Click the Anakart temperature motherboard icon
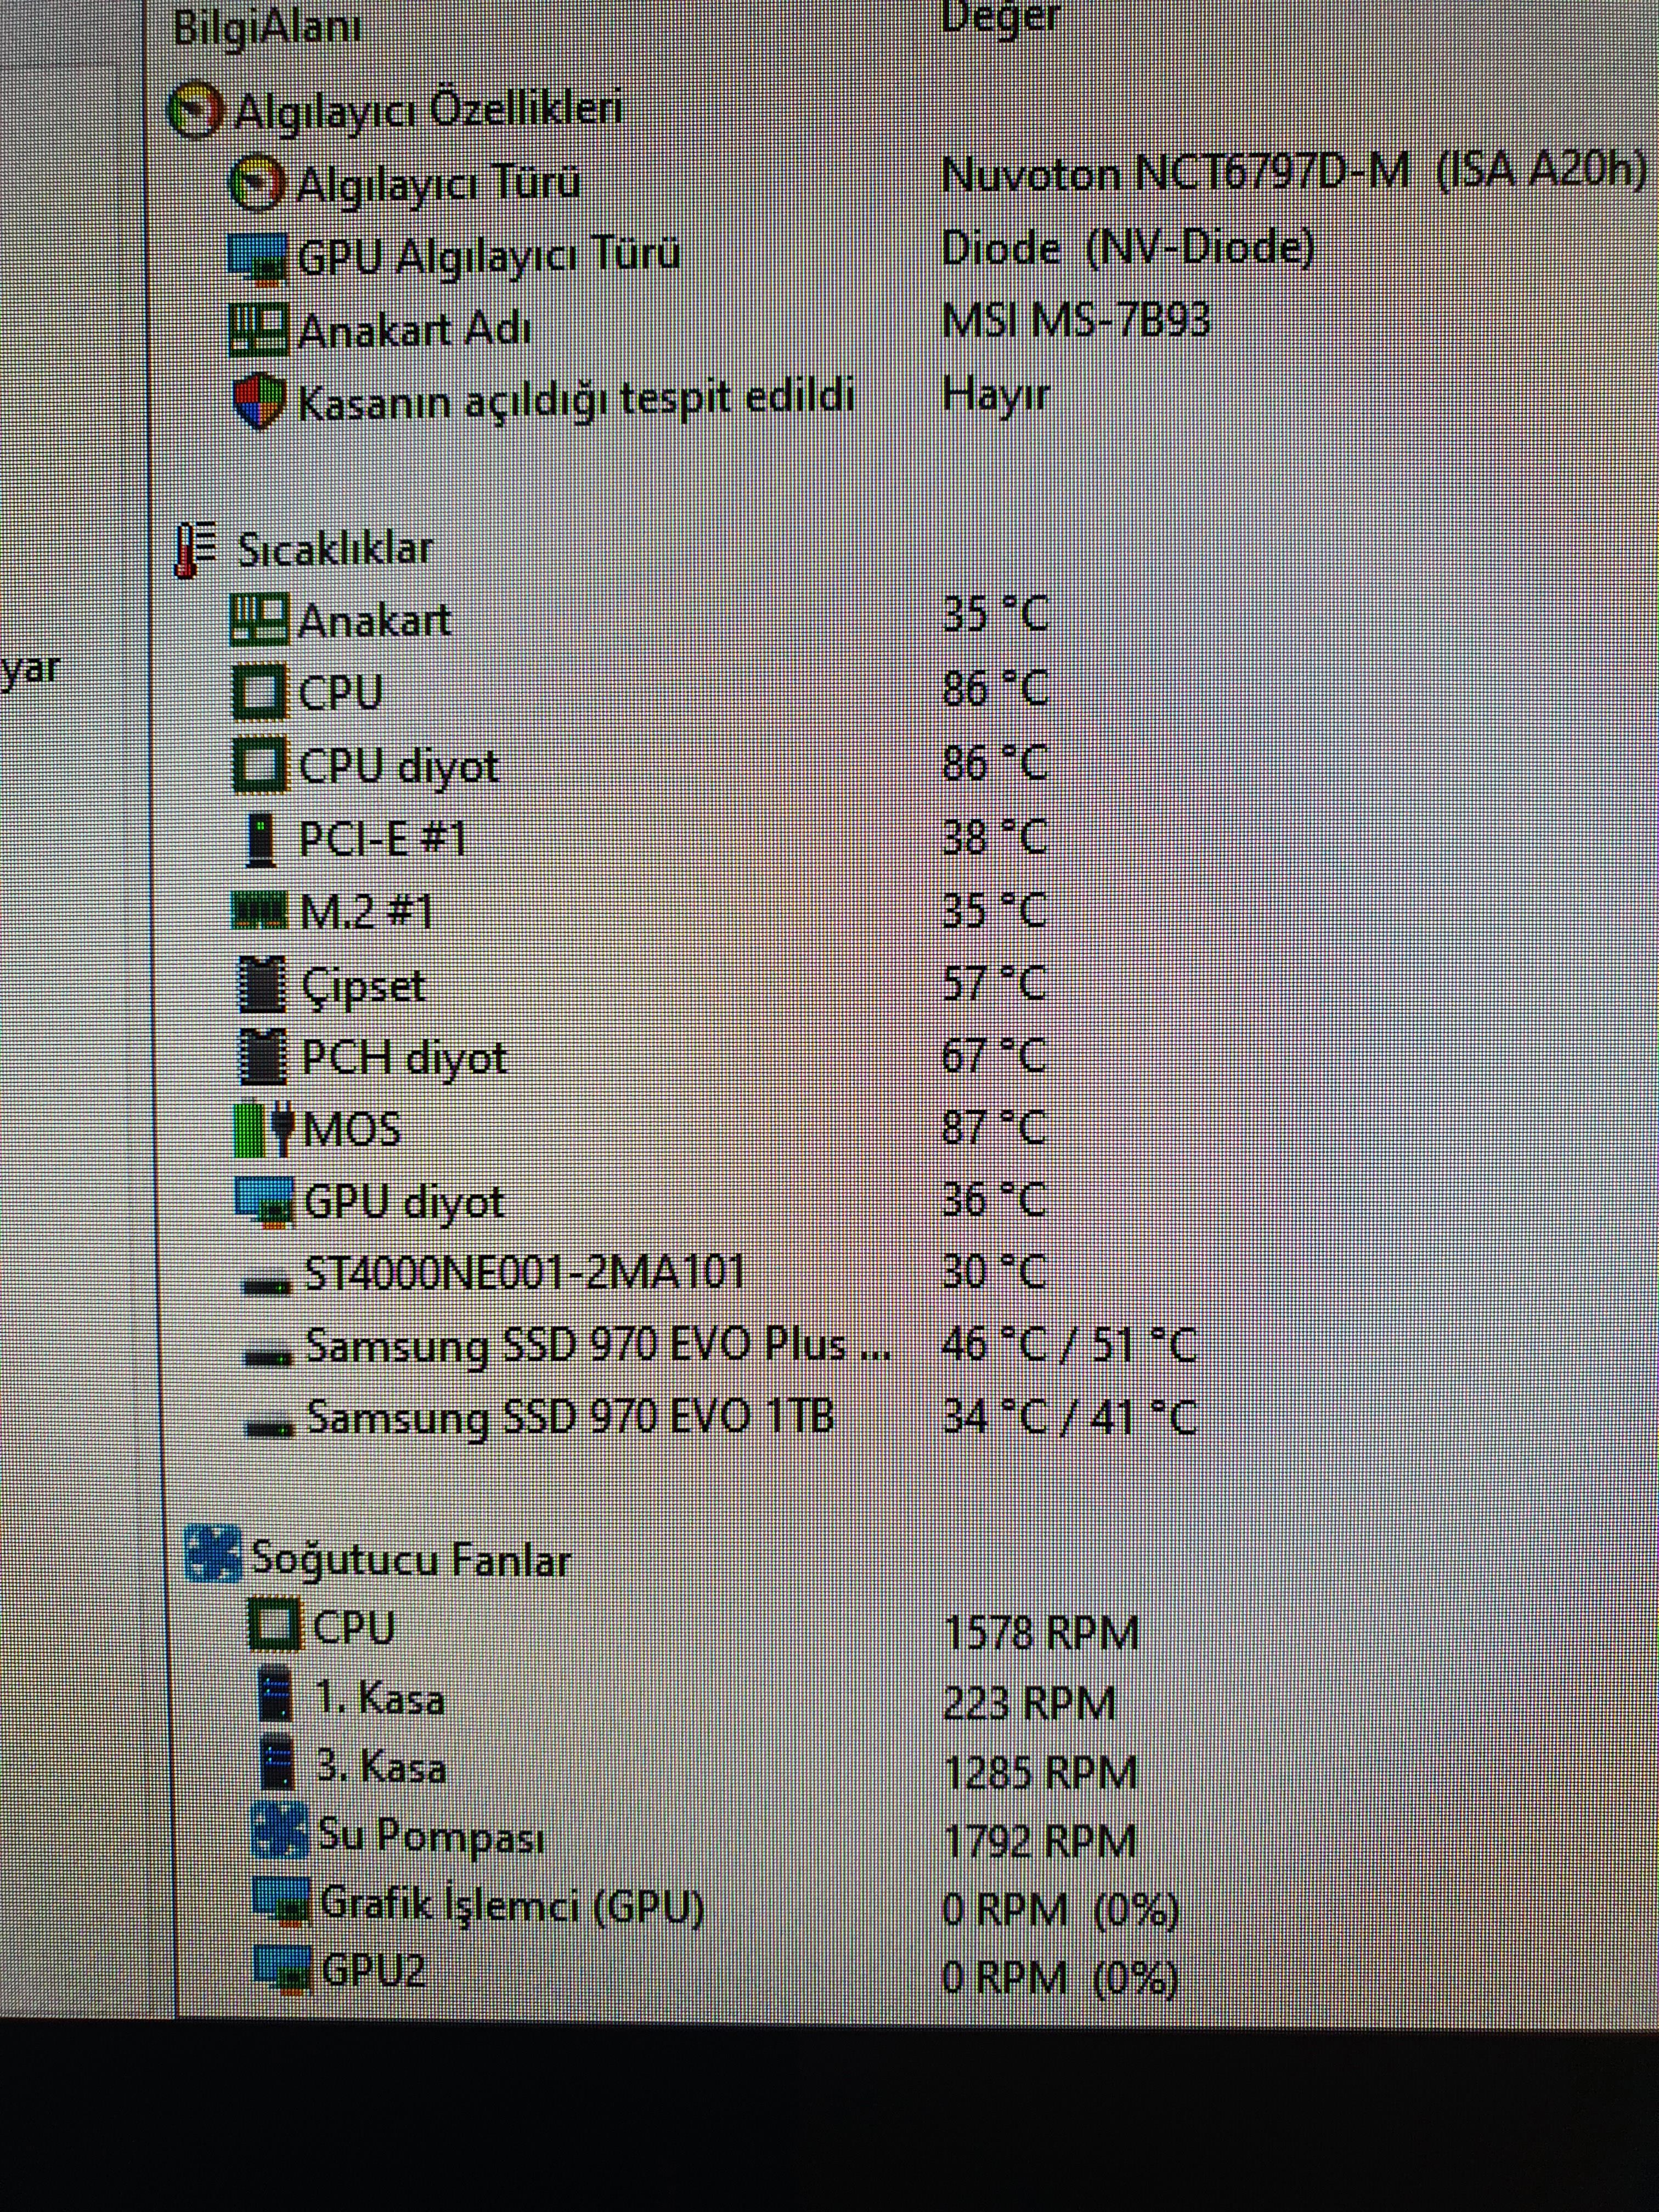The height and width of the screenshot is (2212, 1659). pos(260,620)
